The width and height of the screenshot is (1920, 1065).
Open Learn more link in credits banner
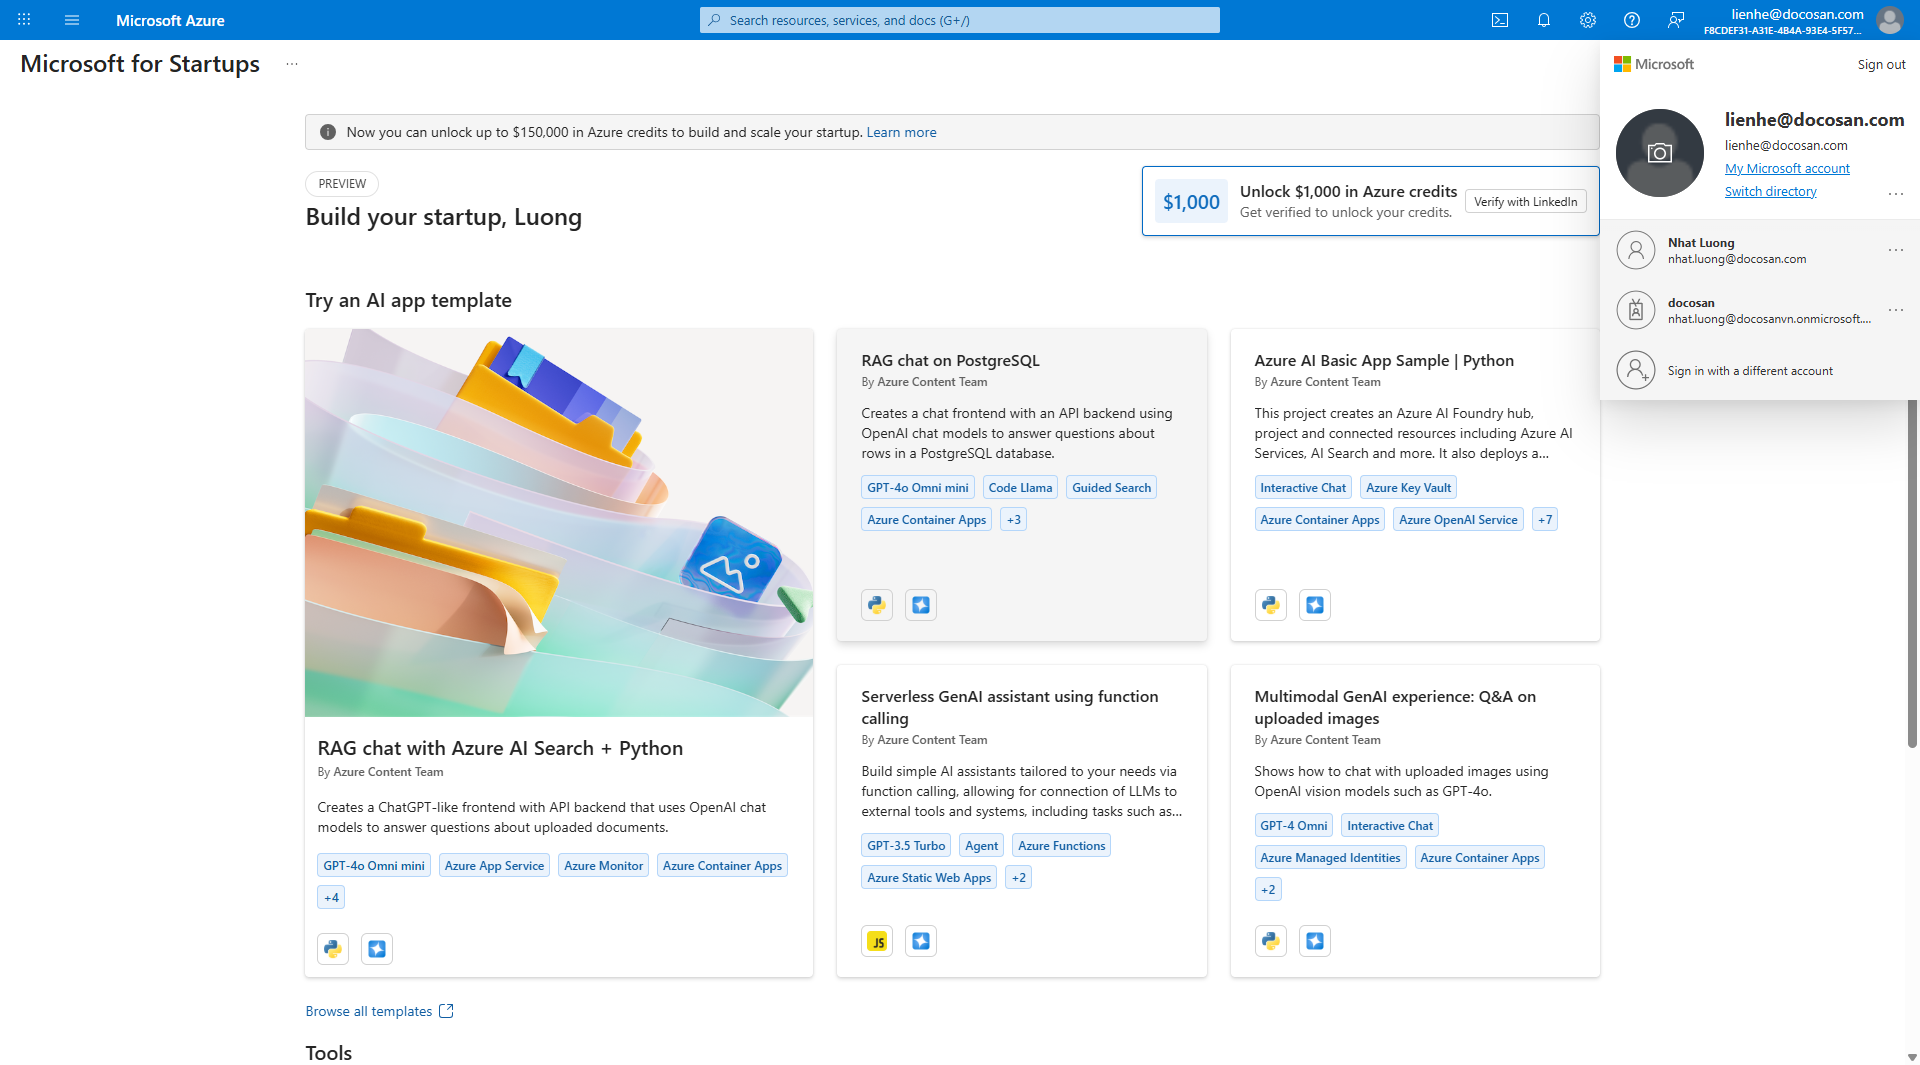coord(901,132)
